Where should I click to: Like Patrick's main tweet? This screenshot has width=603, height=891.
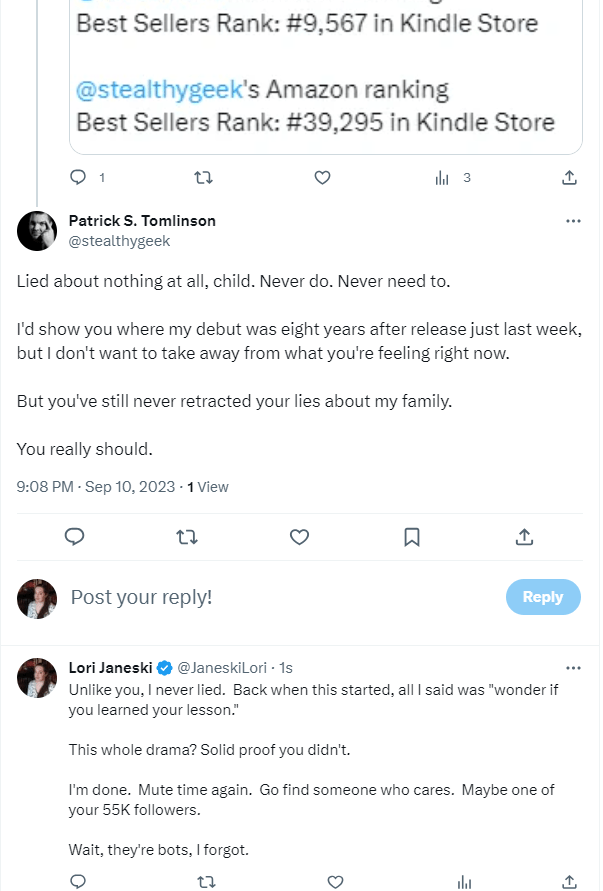coord(299,537)
